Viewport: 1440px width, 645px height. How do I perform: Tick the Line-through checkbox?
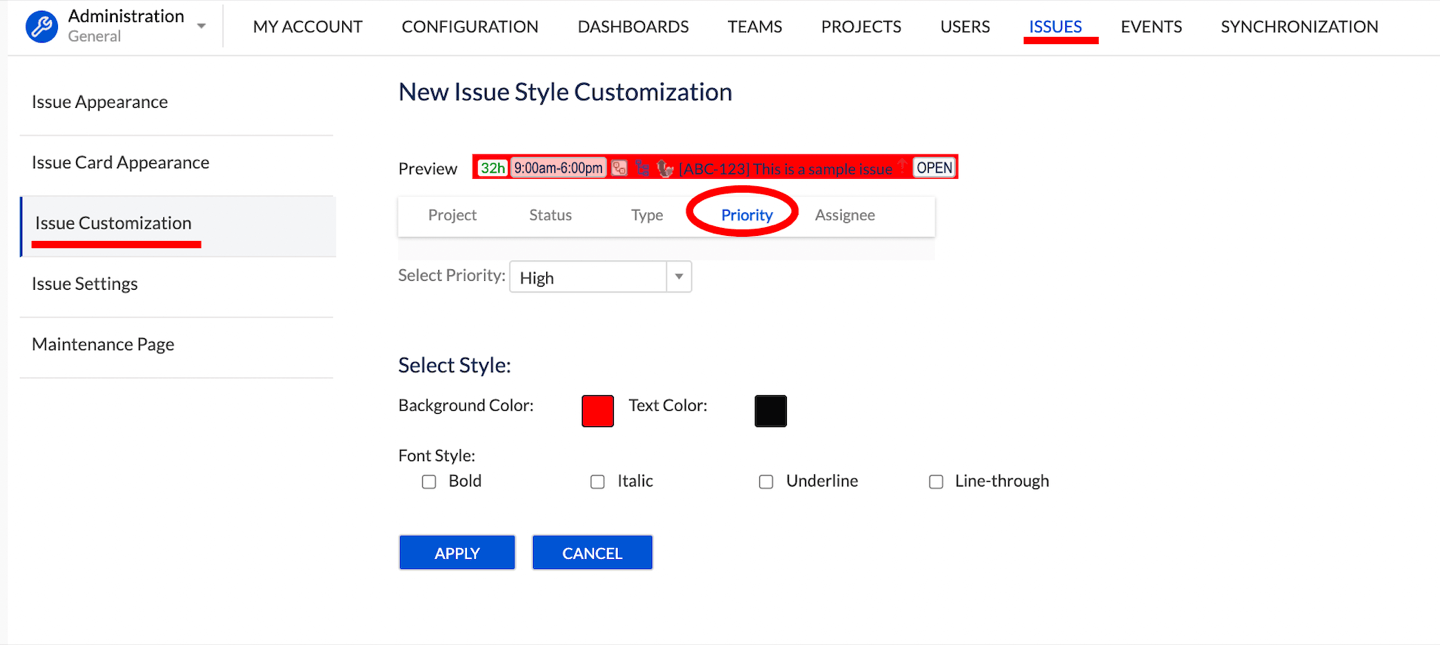point(936,482)
